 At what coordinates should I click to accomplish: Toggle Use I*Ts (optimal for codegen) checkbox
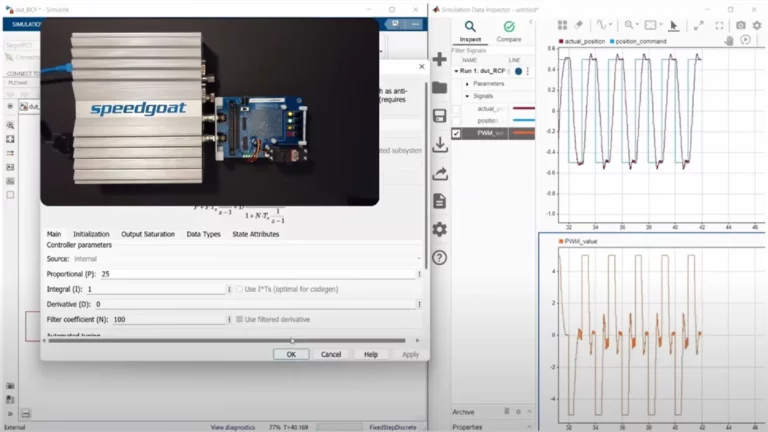(x=239, y=289)
